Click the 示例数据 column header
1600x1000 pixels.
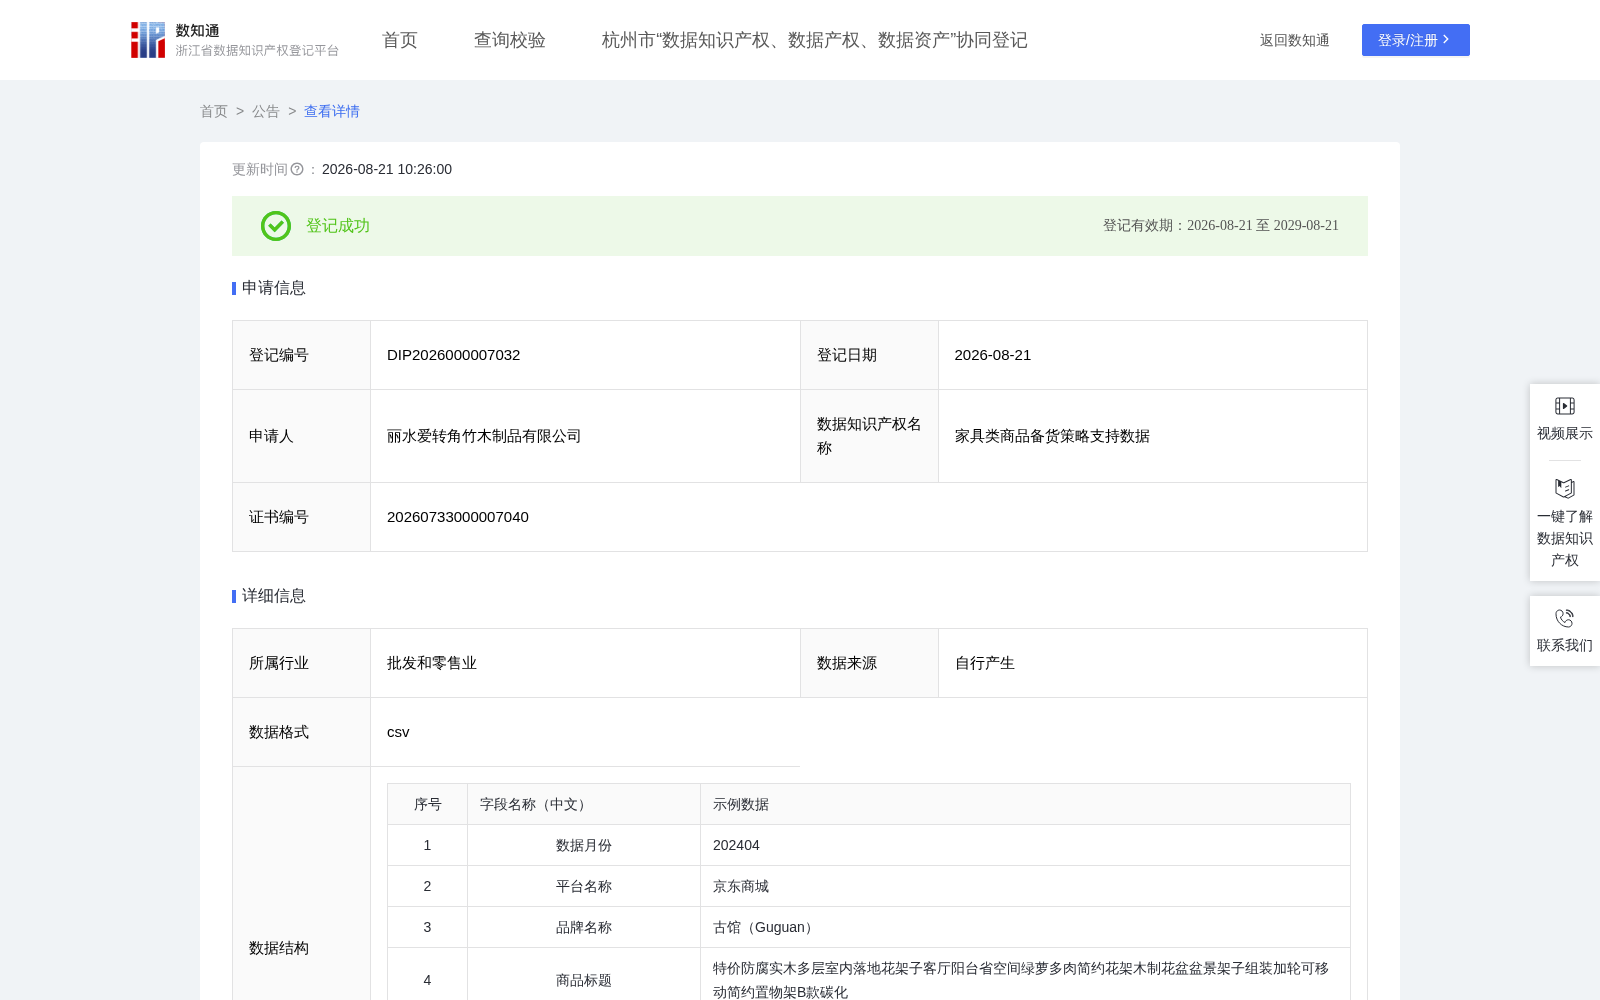tap(1026, 804)
